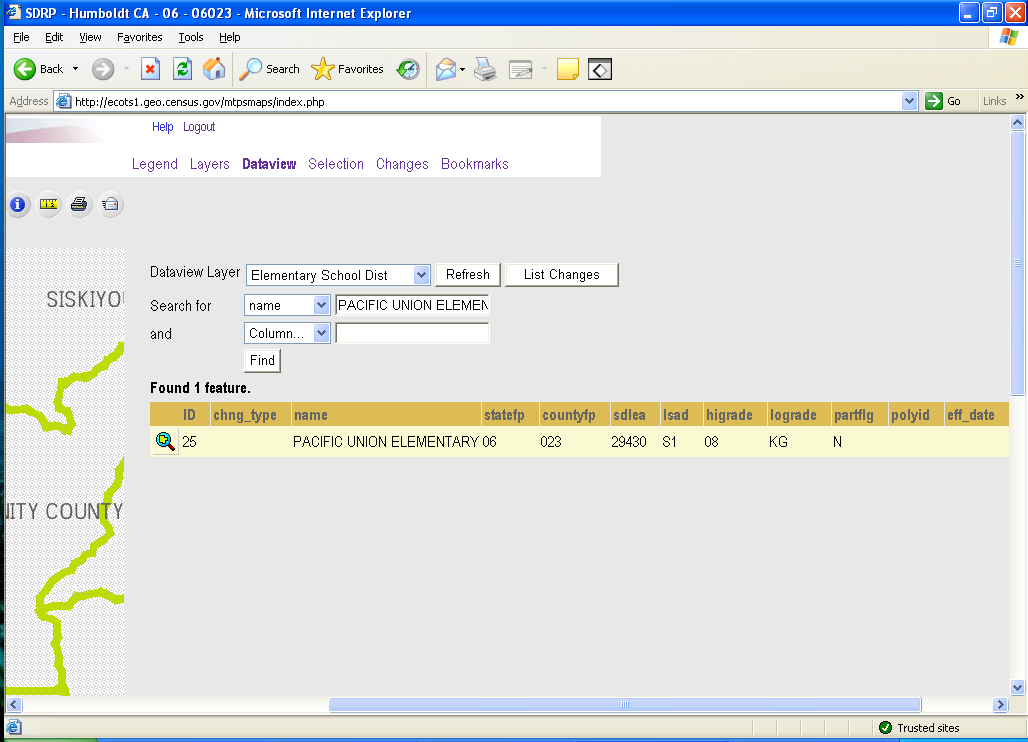Click the map print icon below Legend

click(x=80, y=205)
